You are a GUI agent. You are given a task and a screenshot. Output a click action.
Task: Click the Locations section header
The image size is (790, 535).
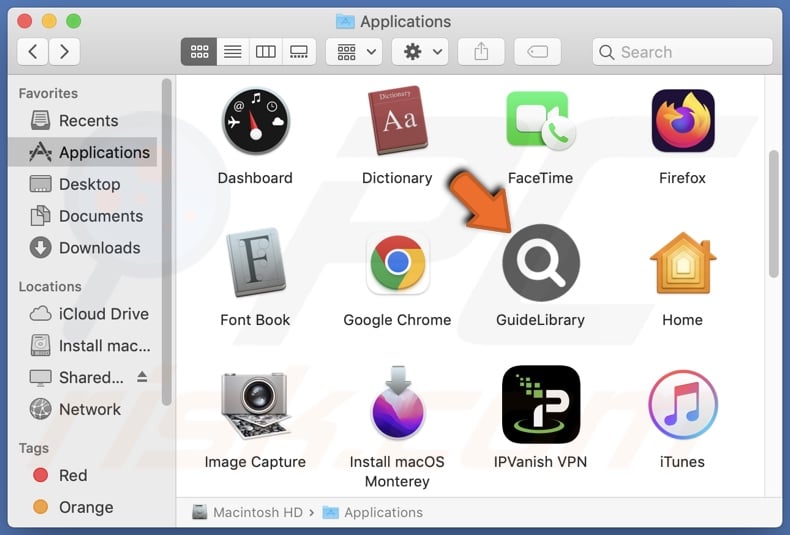(x=50, y=287)
